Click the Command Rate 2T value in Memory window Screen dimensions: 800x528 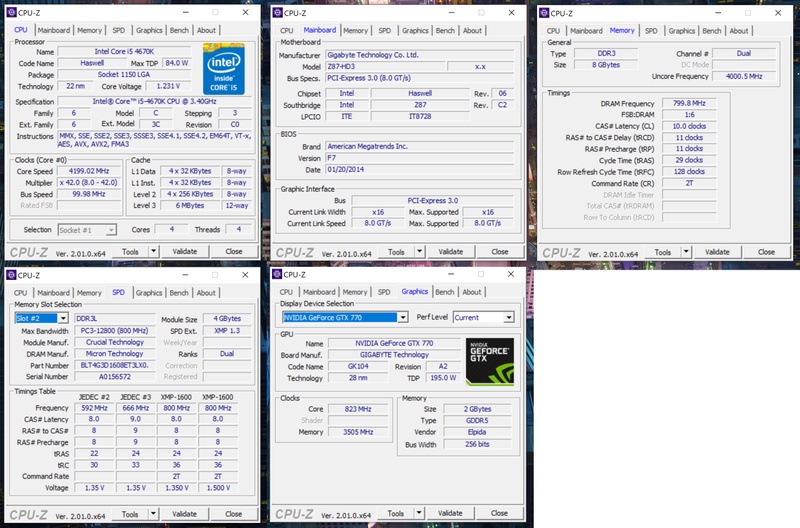[x=689, y=183]
